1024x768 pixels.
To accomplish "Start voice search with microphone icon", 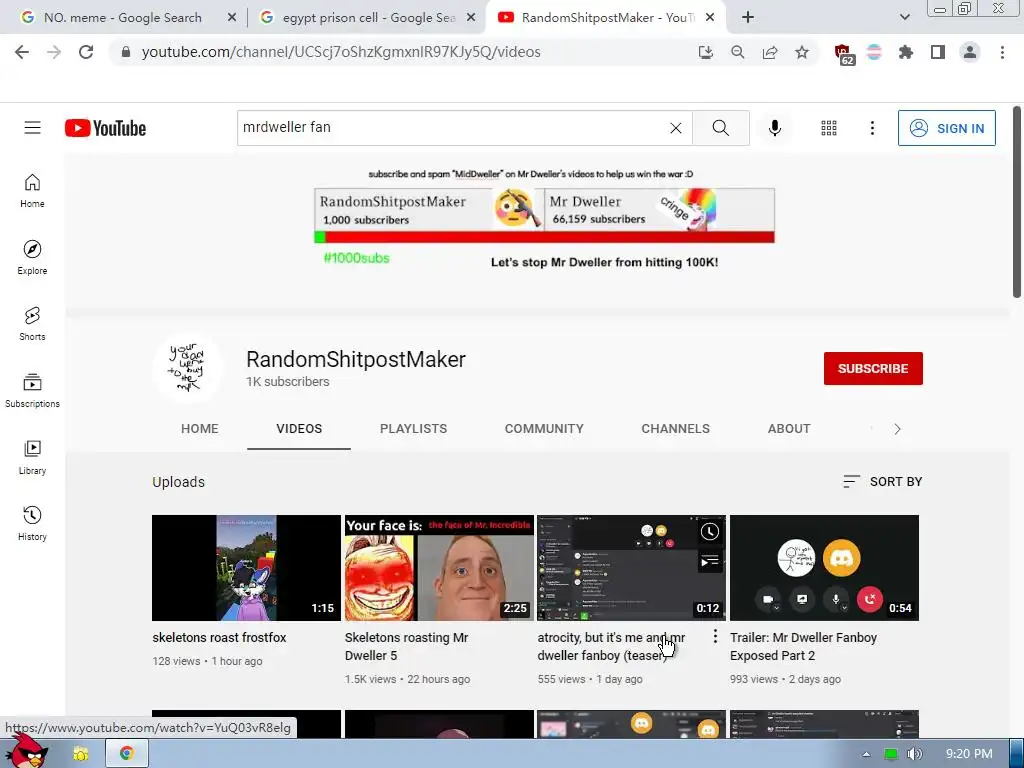I will click(775, 128).
